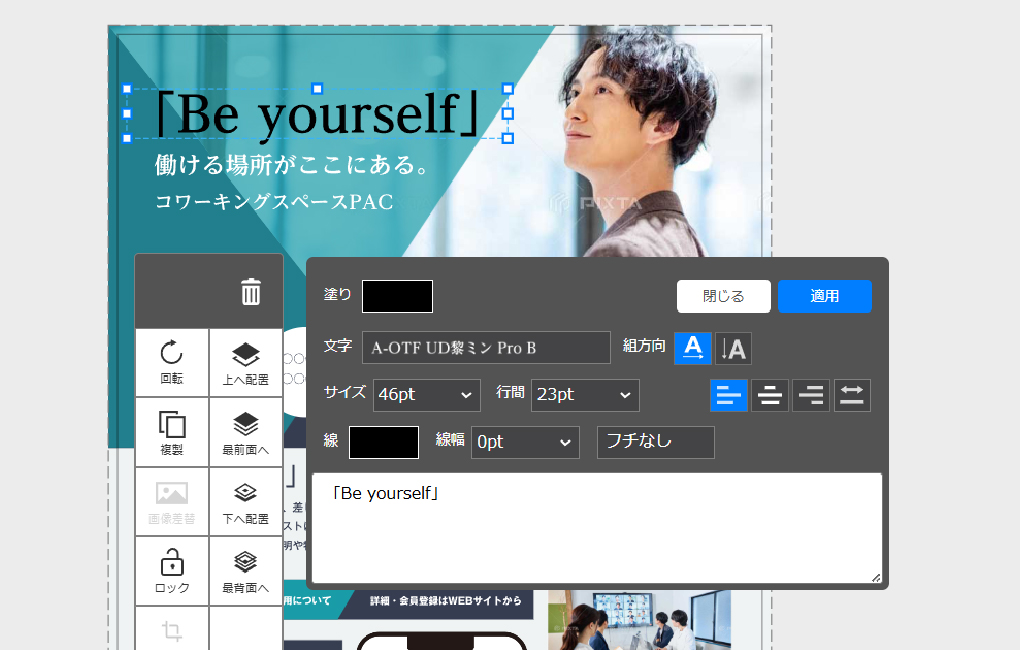The image size is (1020, 650).
Task: Align text to the right
Action: 811,395
